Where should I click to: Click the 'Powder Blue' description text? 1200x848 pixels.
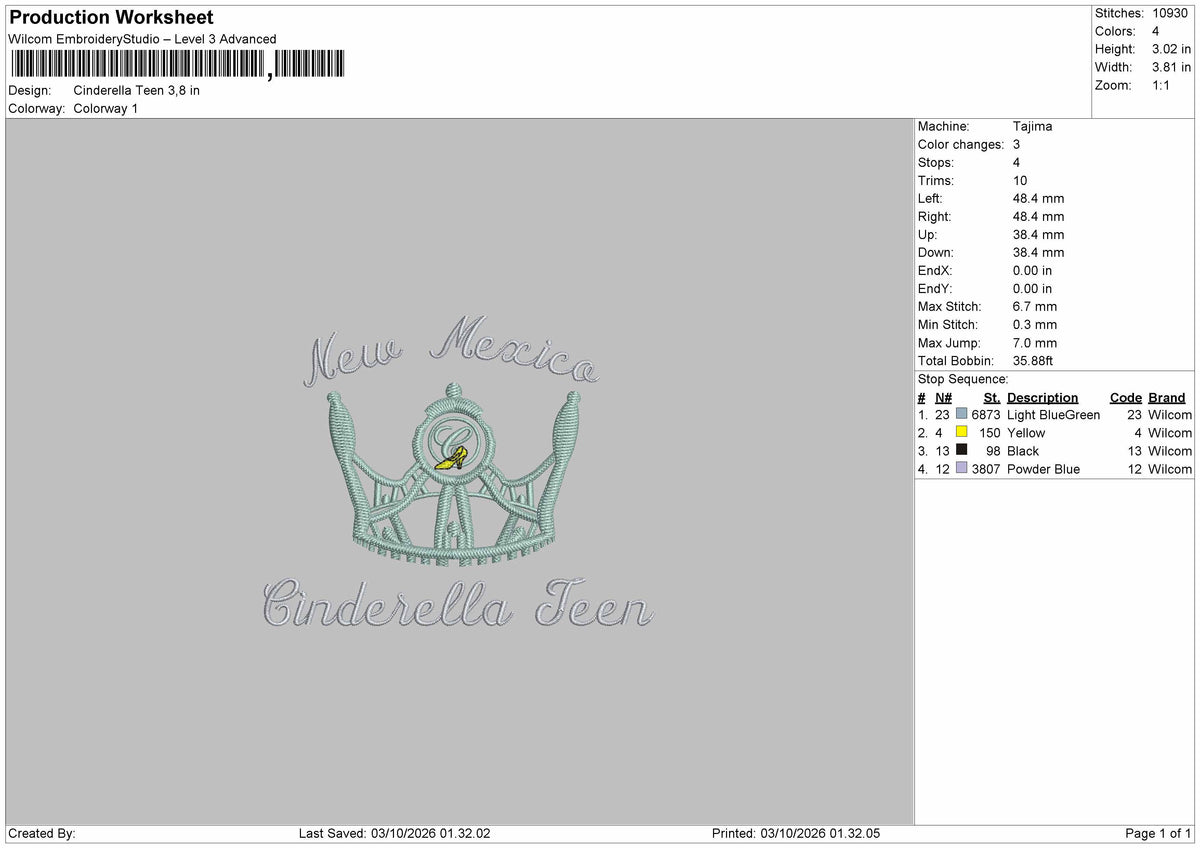(1044, 469)
